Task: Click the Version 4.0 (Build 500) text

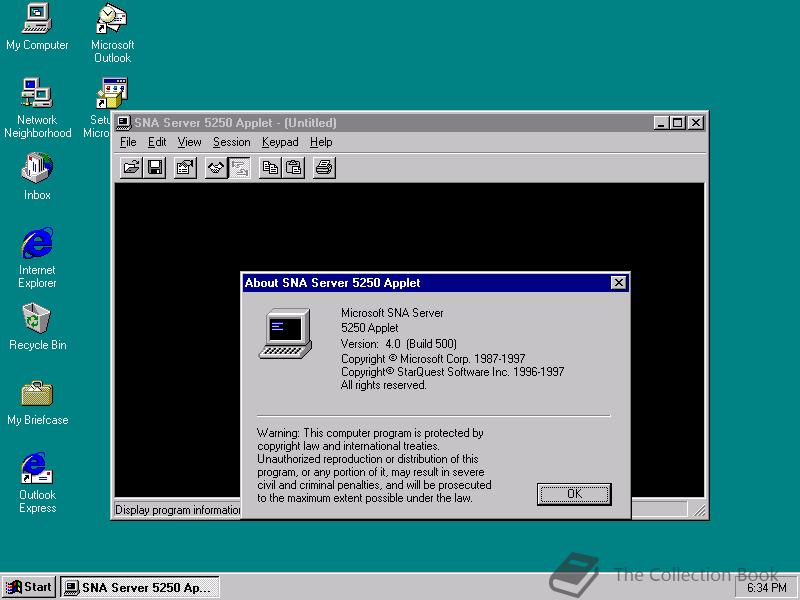Action: point(398,343)
